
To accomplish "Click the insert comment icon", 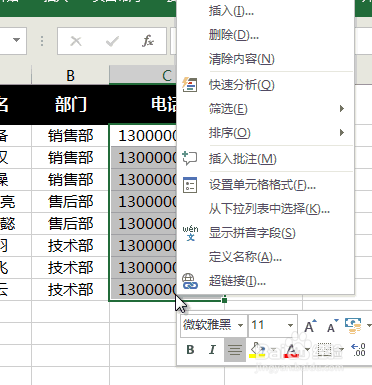I will 190,158.
